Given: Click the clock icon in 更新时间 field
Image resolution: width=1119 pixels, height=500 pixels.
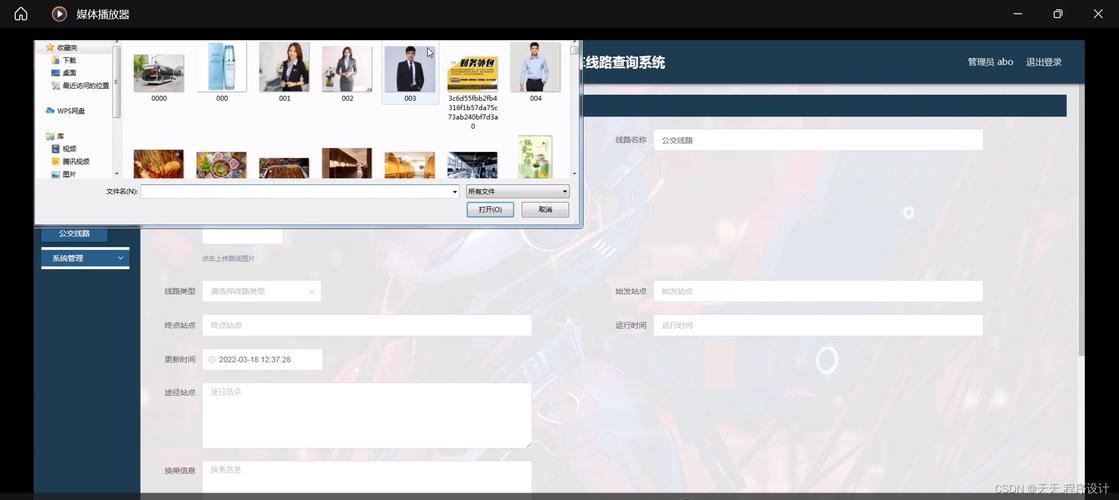Looking at the screenshot, I should pos(211,359).
